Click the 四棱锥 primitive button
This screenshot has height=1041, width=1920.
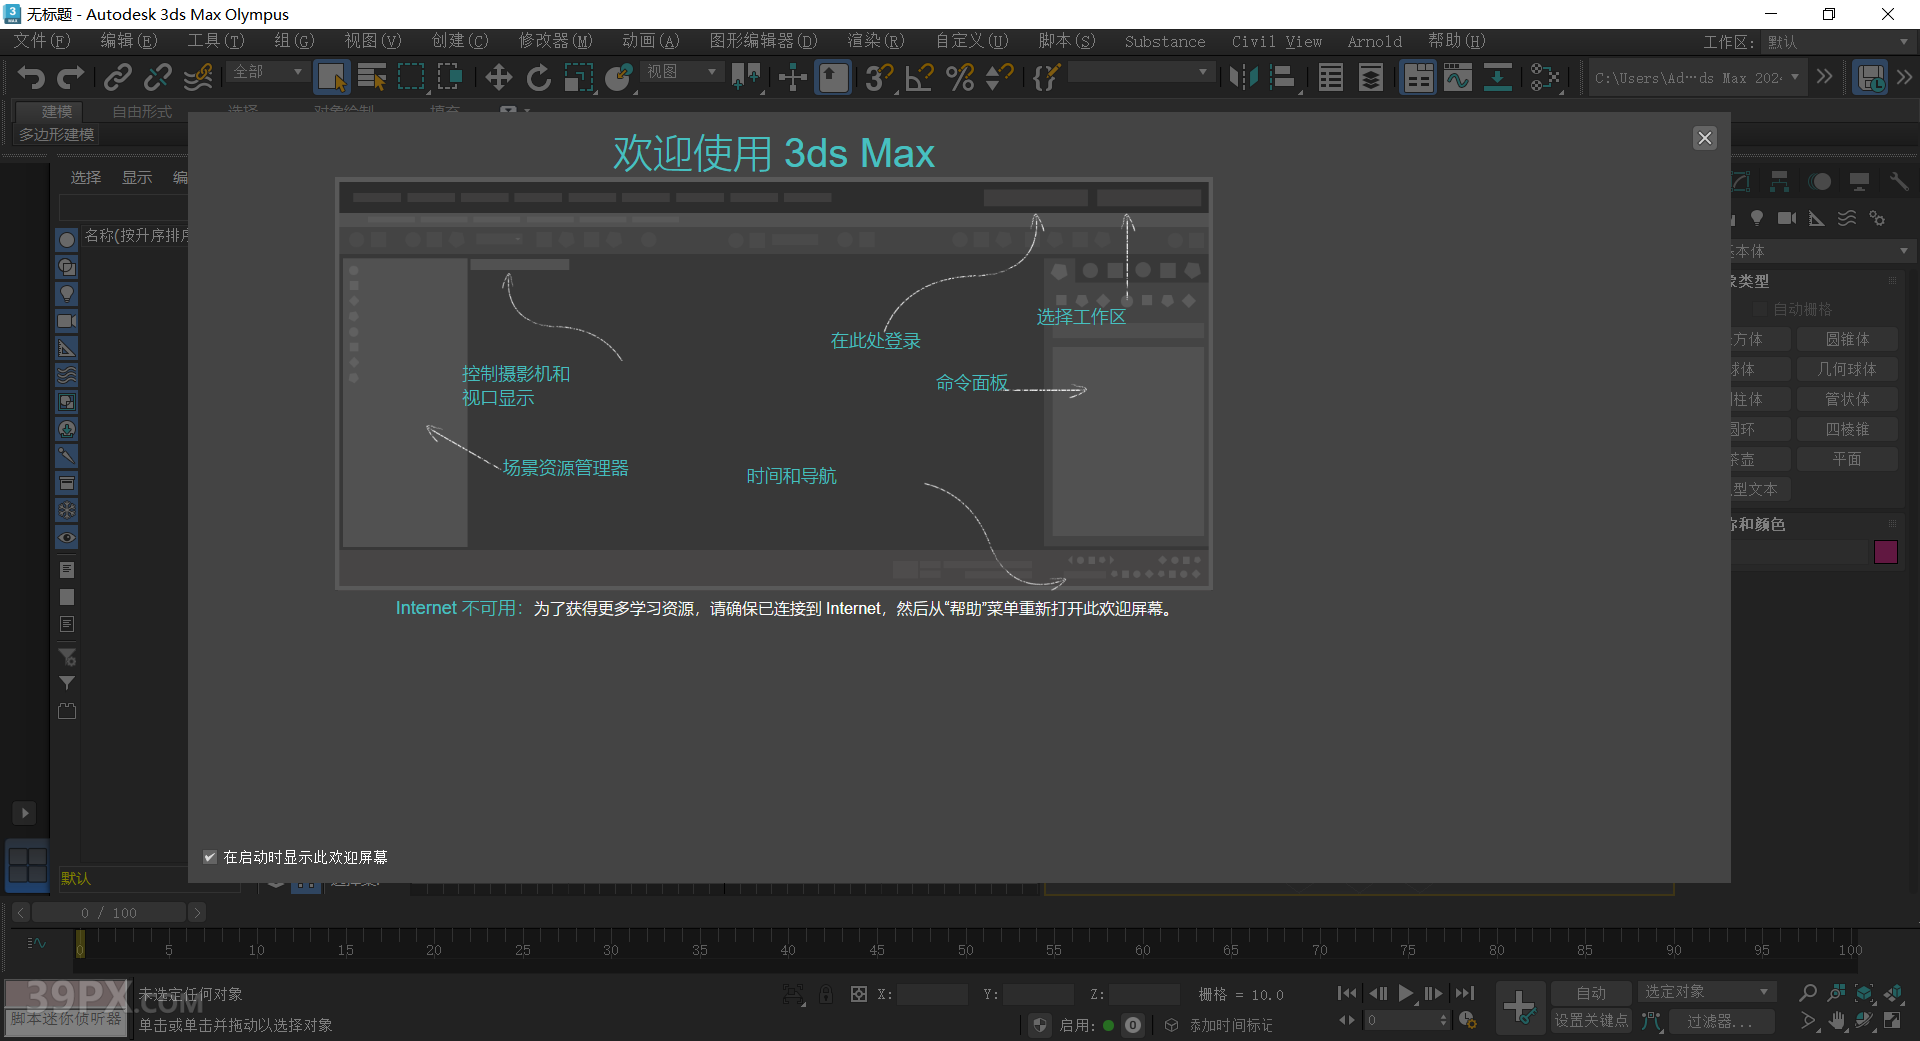coord(1847,429)
